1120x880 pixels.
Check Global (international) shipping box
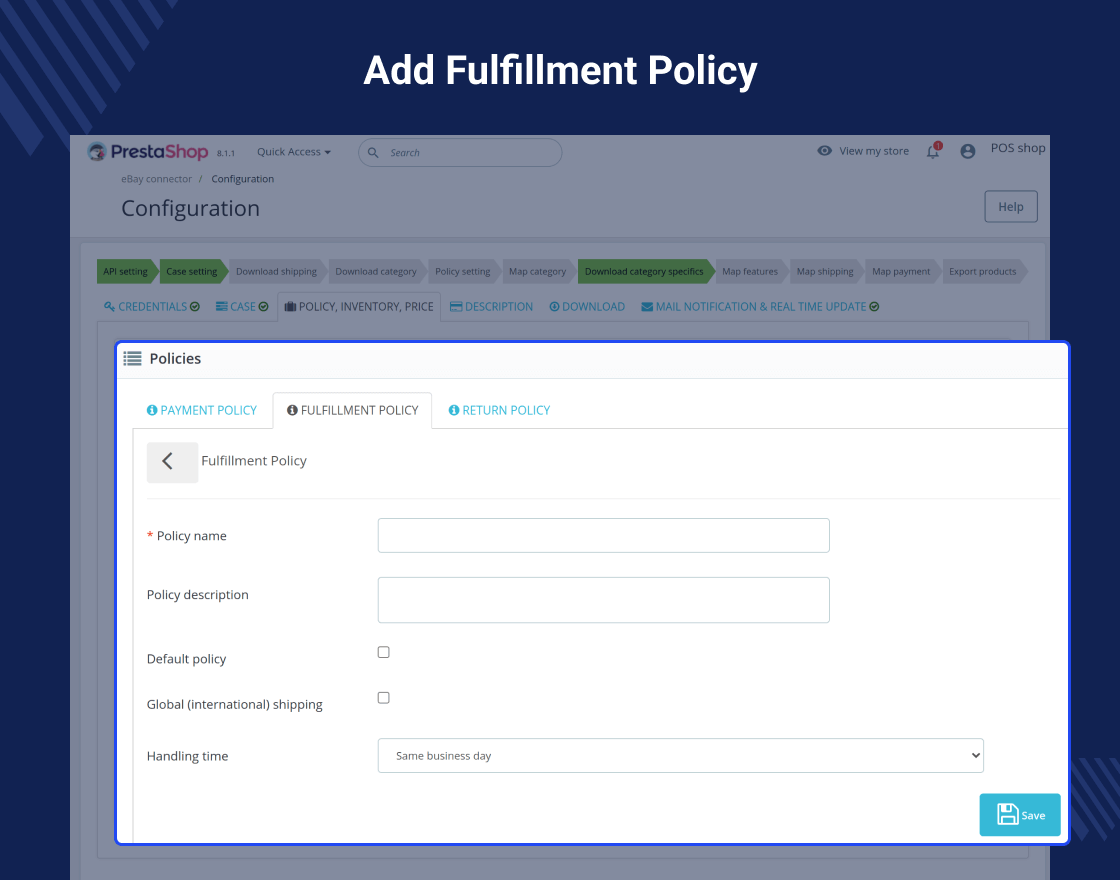point(384,698)
